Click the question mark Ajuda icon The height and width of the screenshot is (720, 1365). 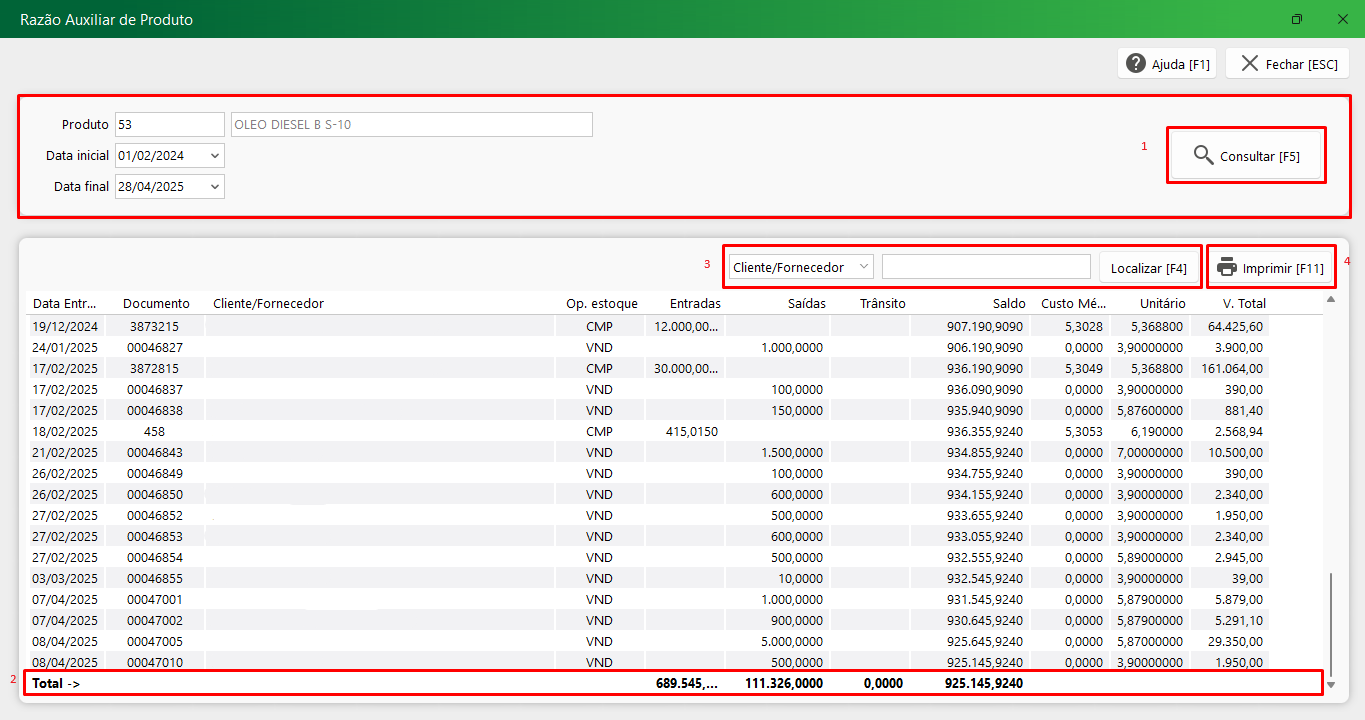(1136, 63)
